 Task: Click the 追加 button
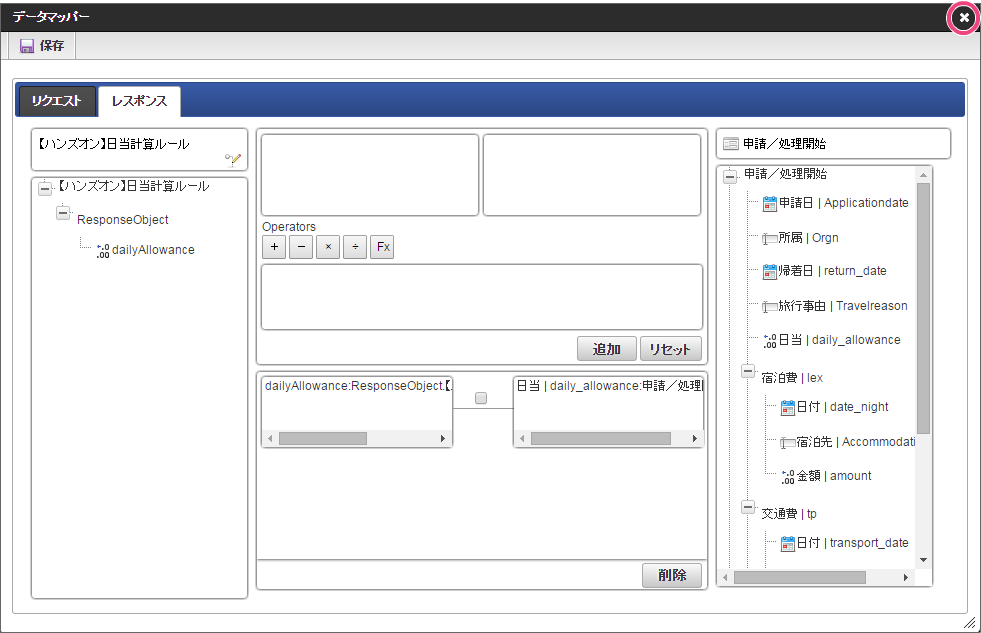(x=607, y=349)
